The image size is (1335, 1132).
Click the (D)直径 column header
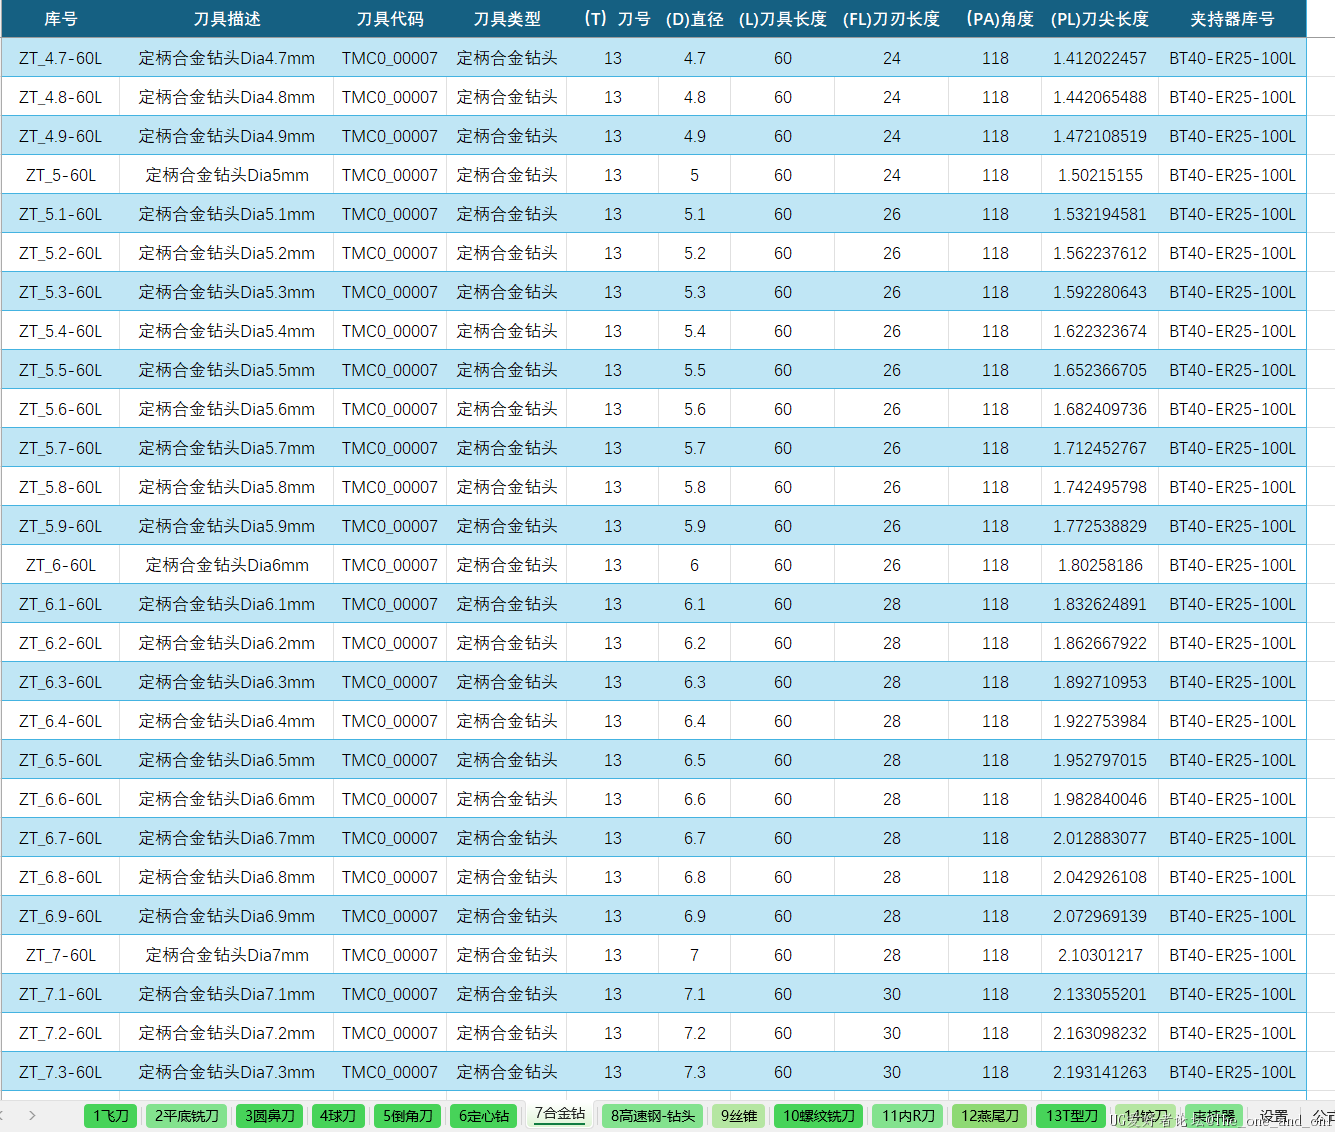tap(695, 19)
